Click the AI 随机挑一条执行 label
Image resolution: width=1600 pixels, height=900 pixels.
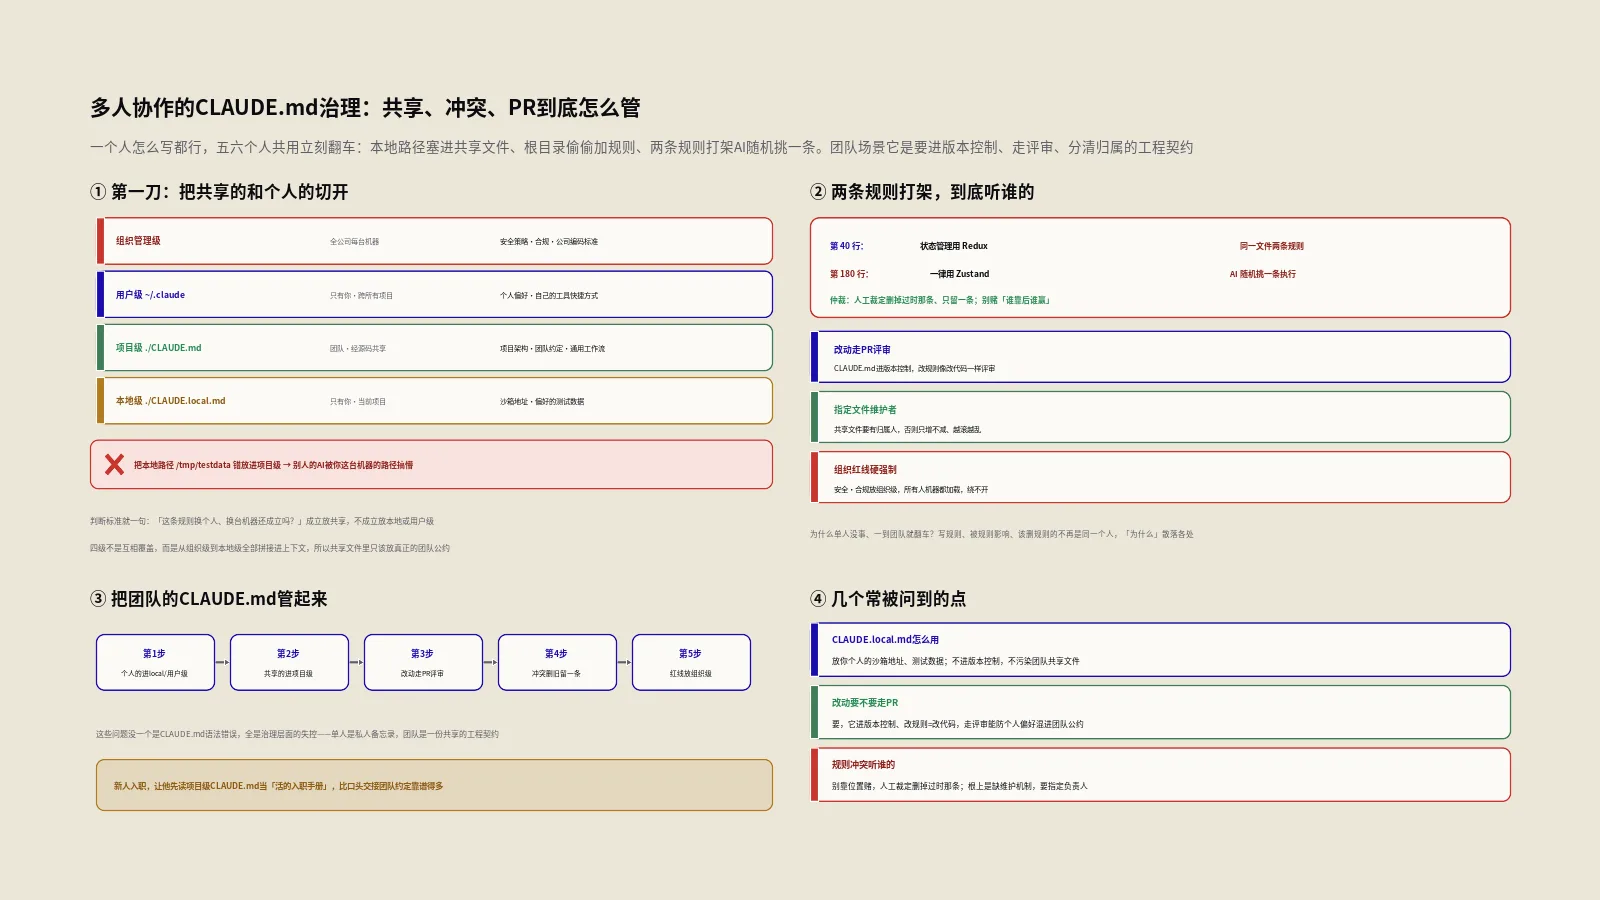[1262, 274]
